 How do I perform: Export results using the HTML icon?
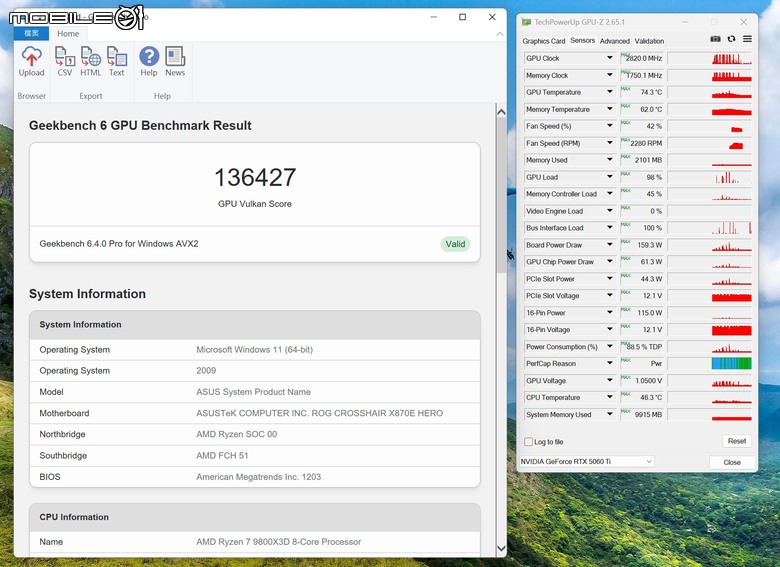coord(91,56)
